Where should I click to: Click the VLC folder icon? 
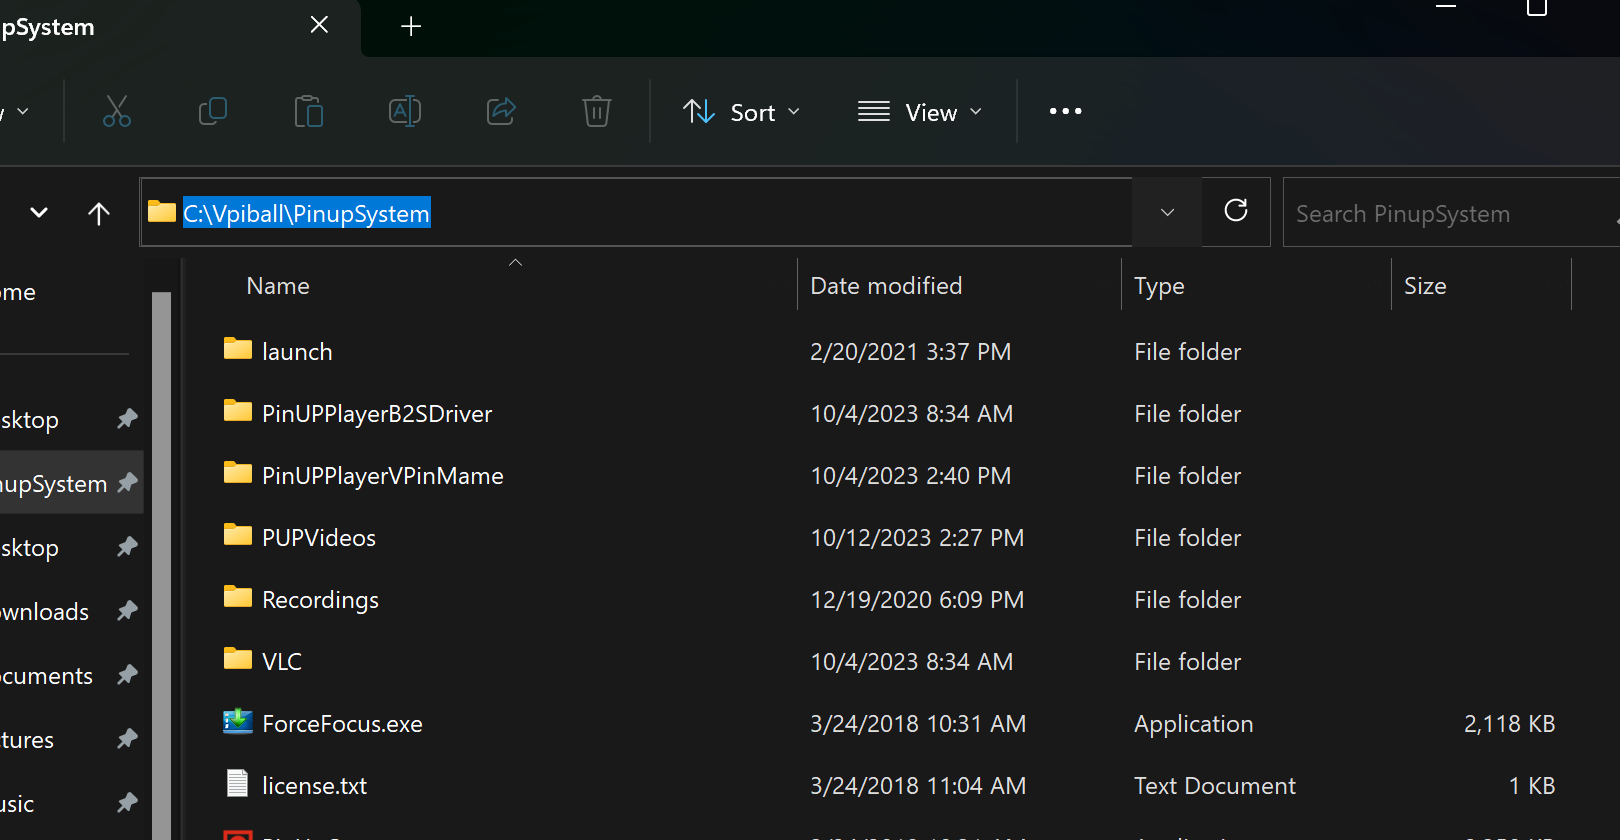coord(237,659)
